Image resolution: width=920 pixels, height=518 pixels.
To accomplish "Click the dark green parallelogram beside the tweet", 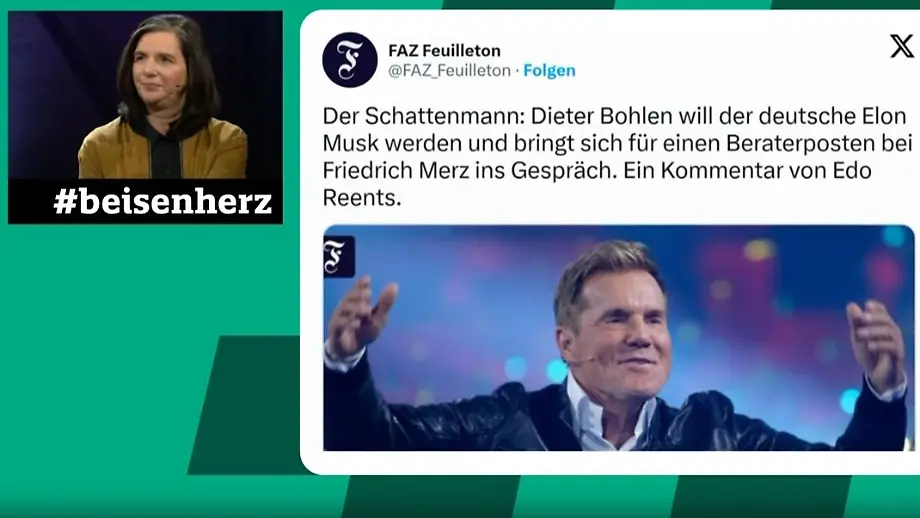I will point(246,405).
